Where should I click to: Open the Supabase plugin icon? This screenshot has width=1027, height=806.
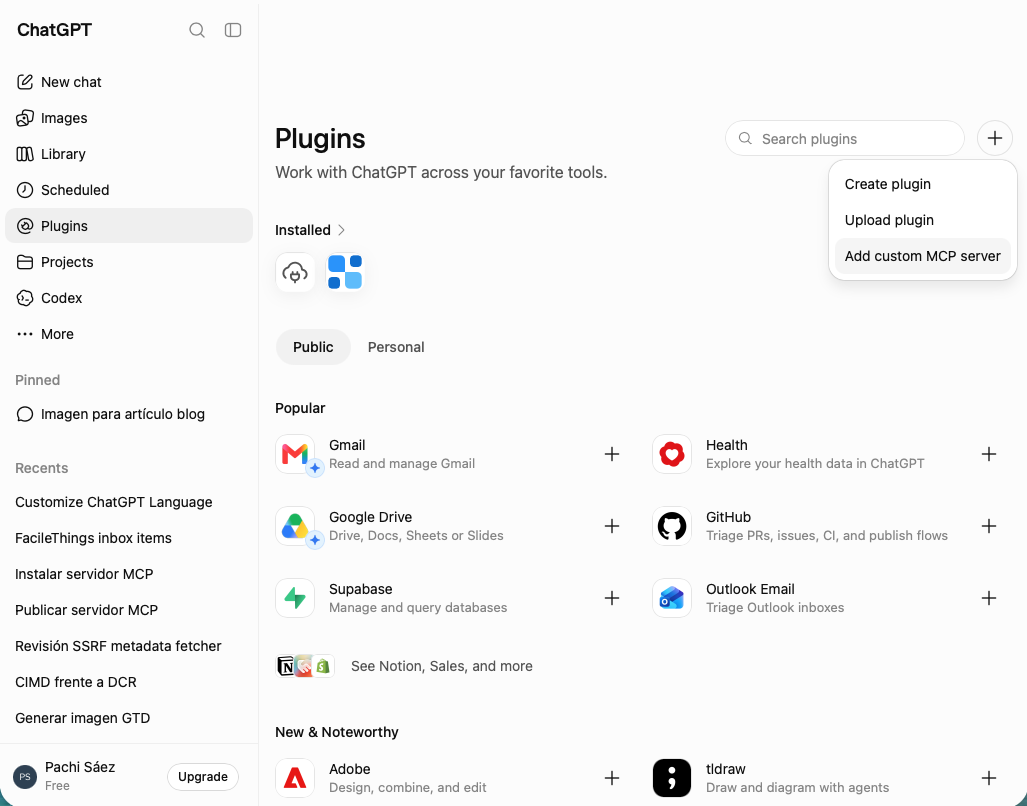tap(295, 598)
